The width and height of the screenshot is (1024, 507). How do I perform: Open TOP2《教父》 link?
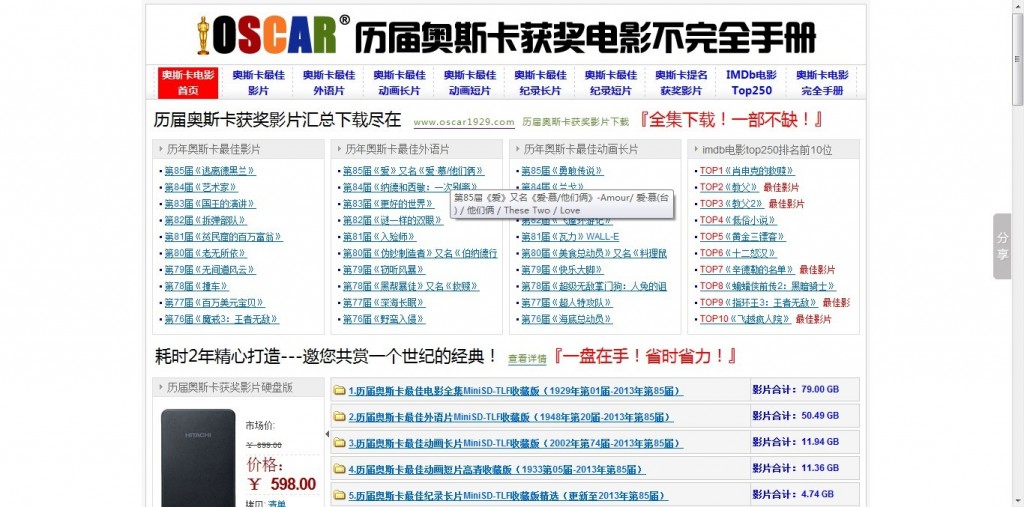click(729, 188)
